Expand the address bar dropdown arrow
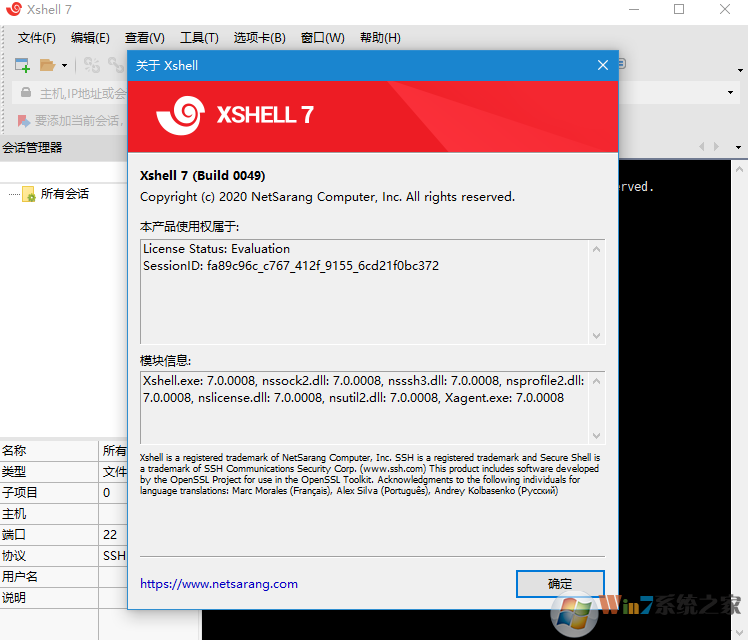The image size is (748, 640). 730,93
